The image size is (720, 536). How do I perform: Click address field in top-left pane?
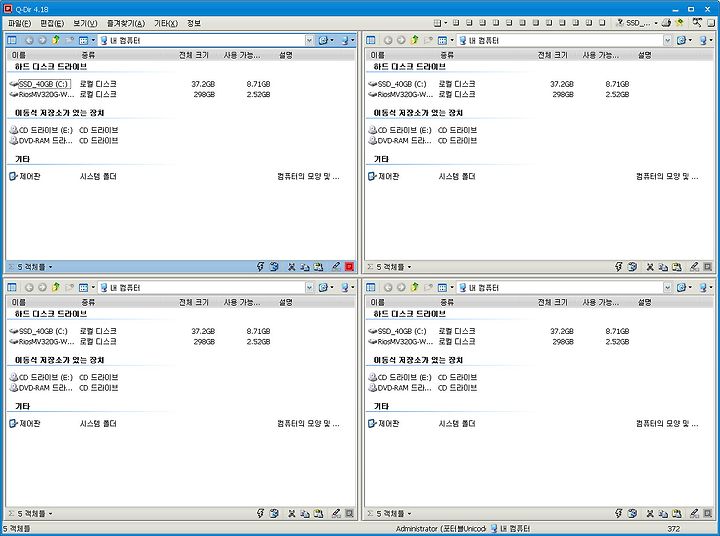(202, 40)
